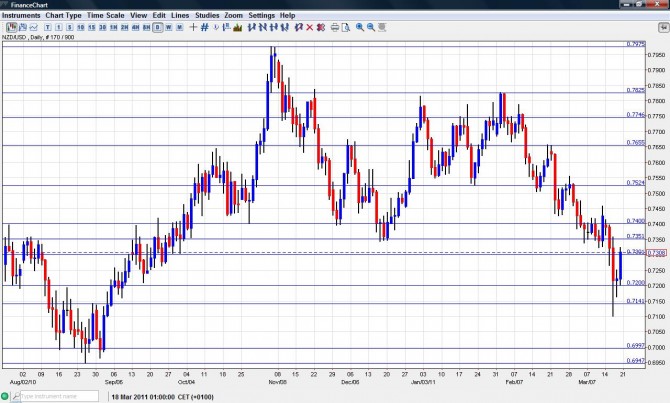Select the candlestick chart type icon
This screenshot has width=670, height=403.
(12, 27)
